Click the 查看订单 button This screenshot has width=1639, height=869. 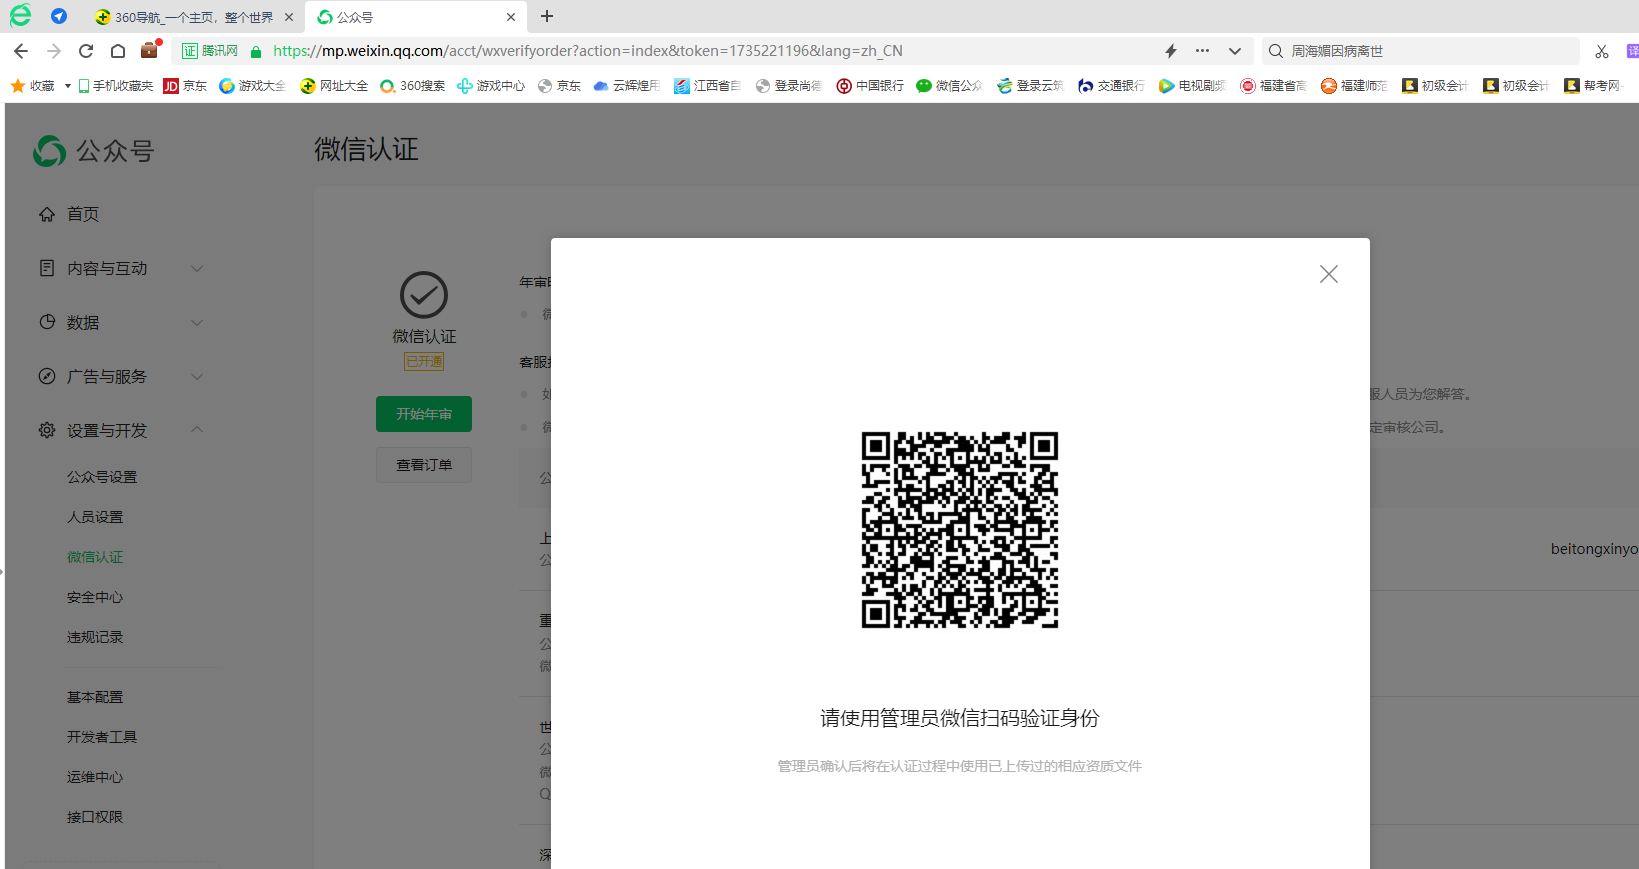tap(424, 465)
